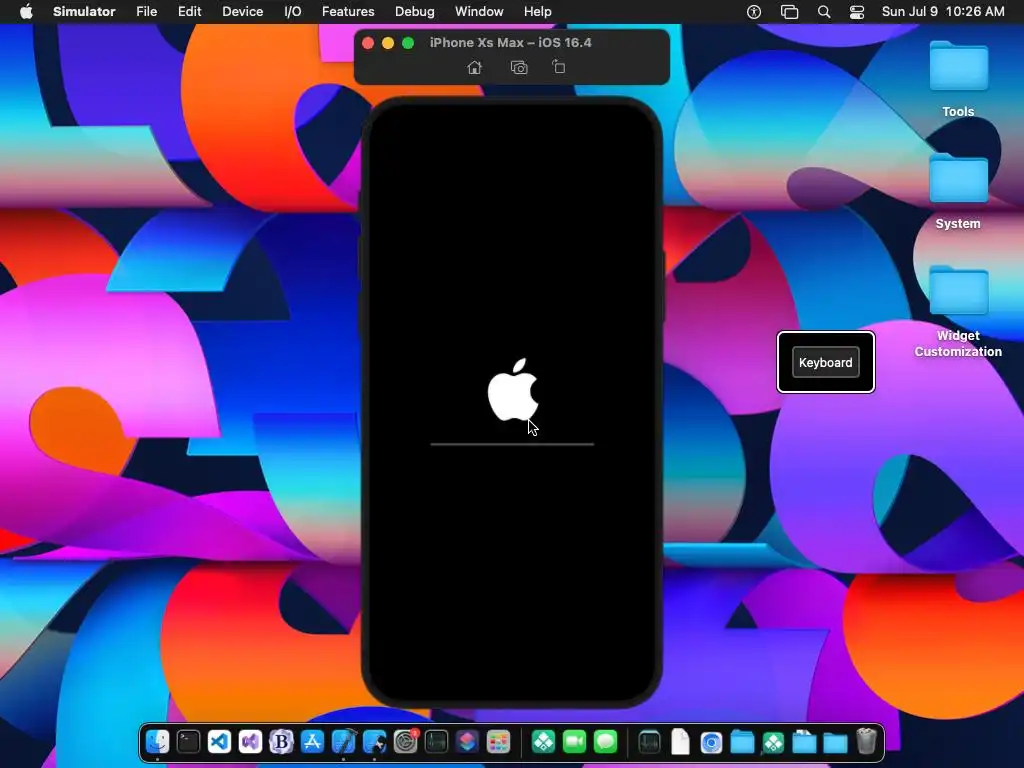Image resolution: width=1024 pixels, height=768 pixels.
Task: Click the date and time in the menu bar
Action: pos(943,11)
